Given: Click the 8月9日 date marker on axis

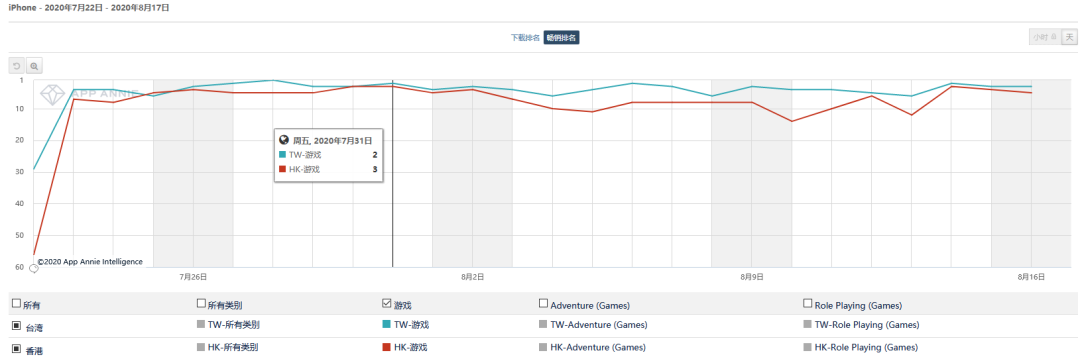Looking at the screenshot, I should click(751, 277).
